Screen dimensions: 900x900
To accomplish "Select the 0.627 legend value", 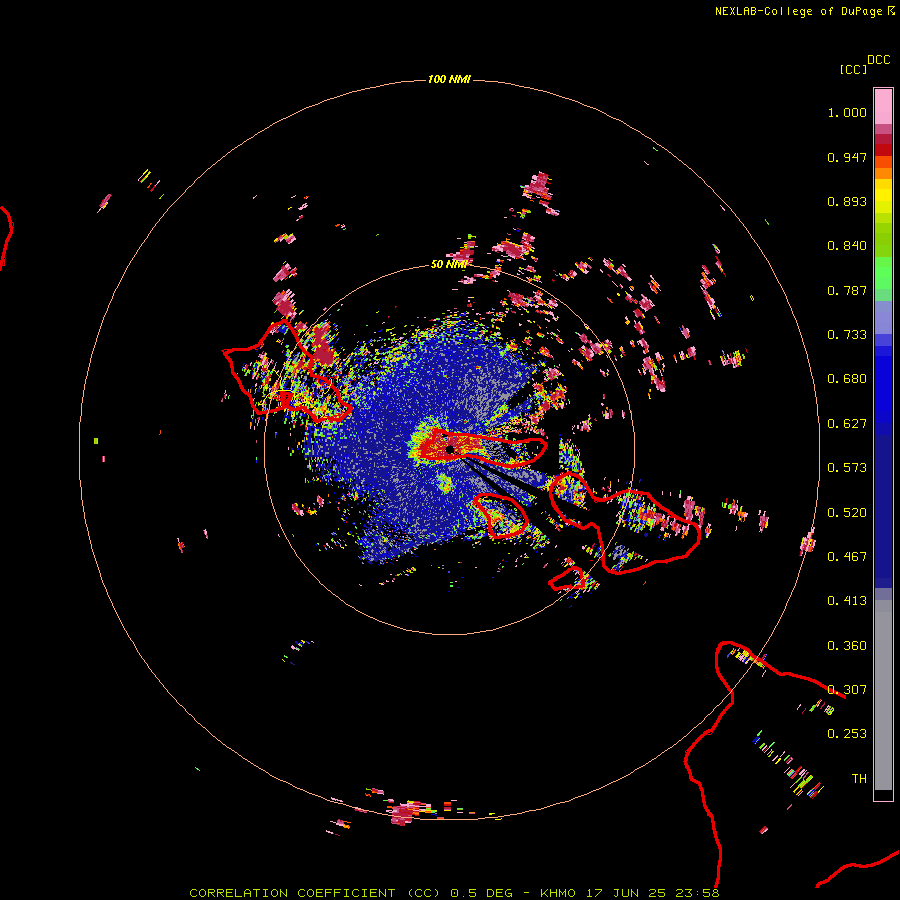I will click(x=847, y=424).
